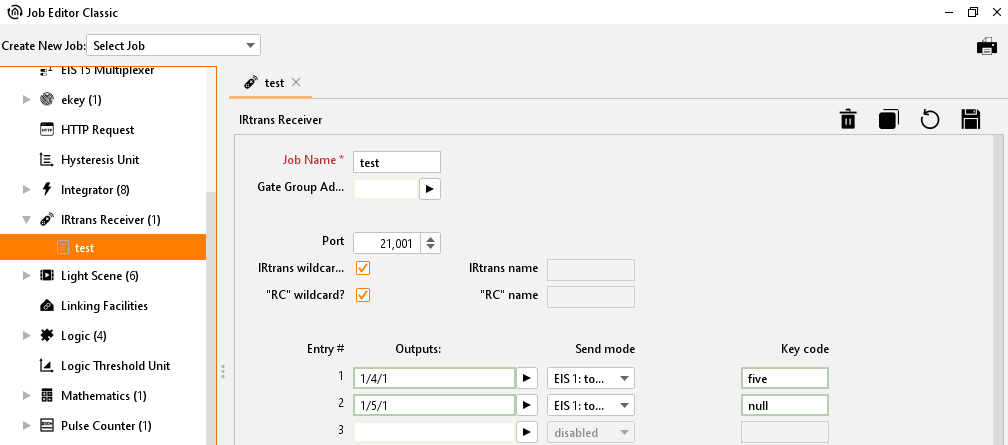Click address picker arrow for output 1/4/1

529,378
